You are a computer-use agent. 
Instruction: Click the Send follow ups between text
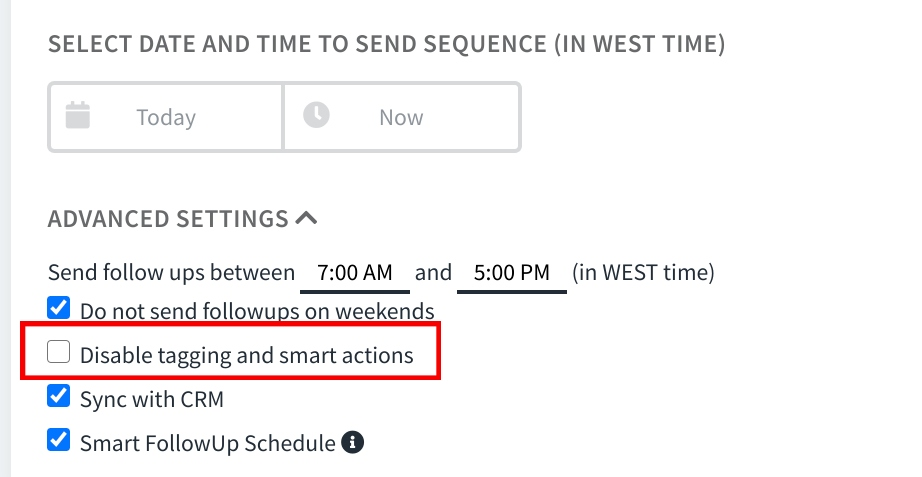pos(171,273)
